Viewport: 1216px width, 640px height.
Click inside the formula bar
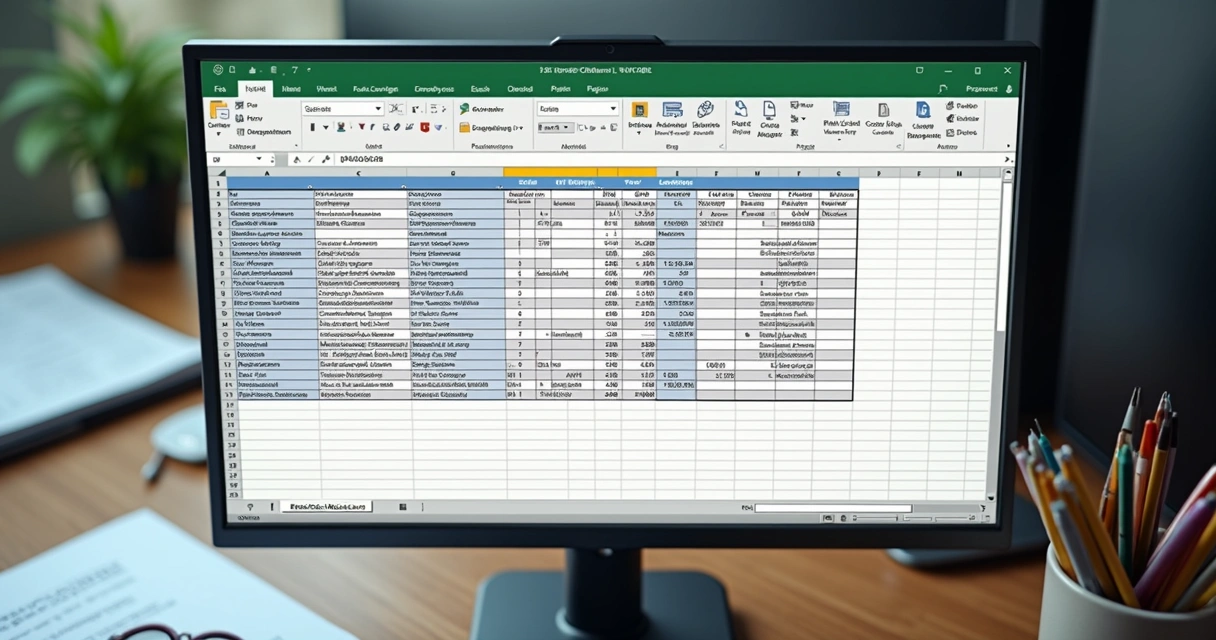click(x=600, y=159)
